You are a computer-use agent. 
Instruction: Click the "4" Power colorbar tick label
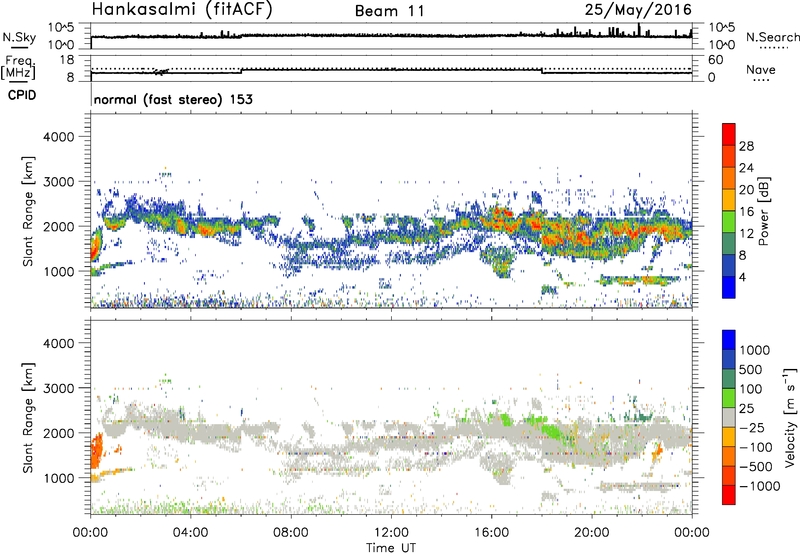742,277
